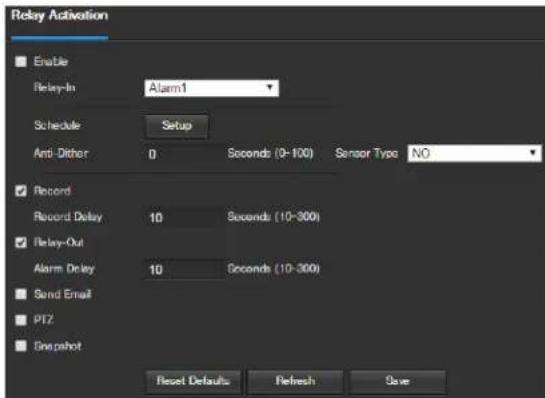
Task: Enable the PTZ checkbox
Action: pyautogui.click(x=21, y=320)
